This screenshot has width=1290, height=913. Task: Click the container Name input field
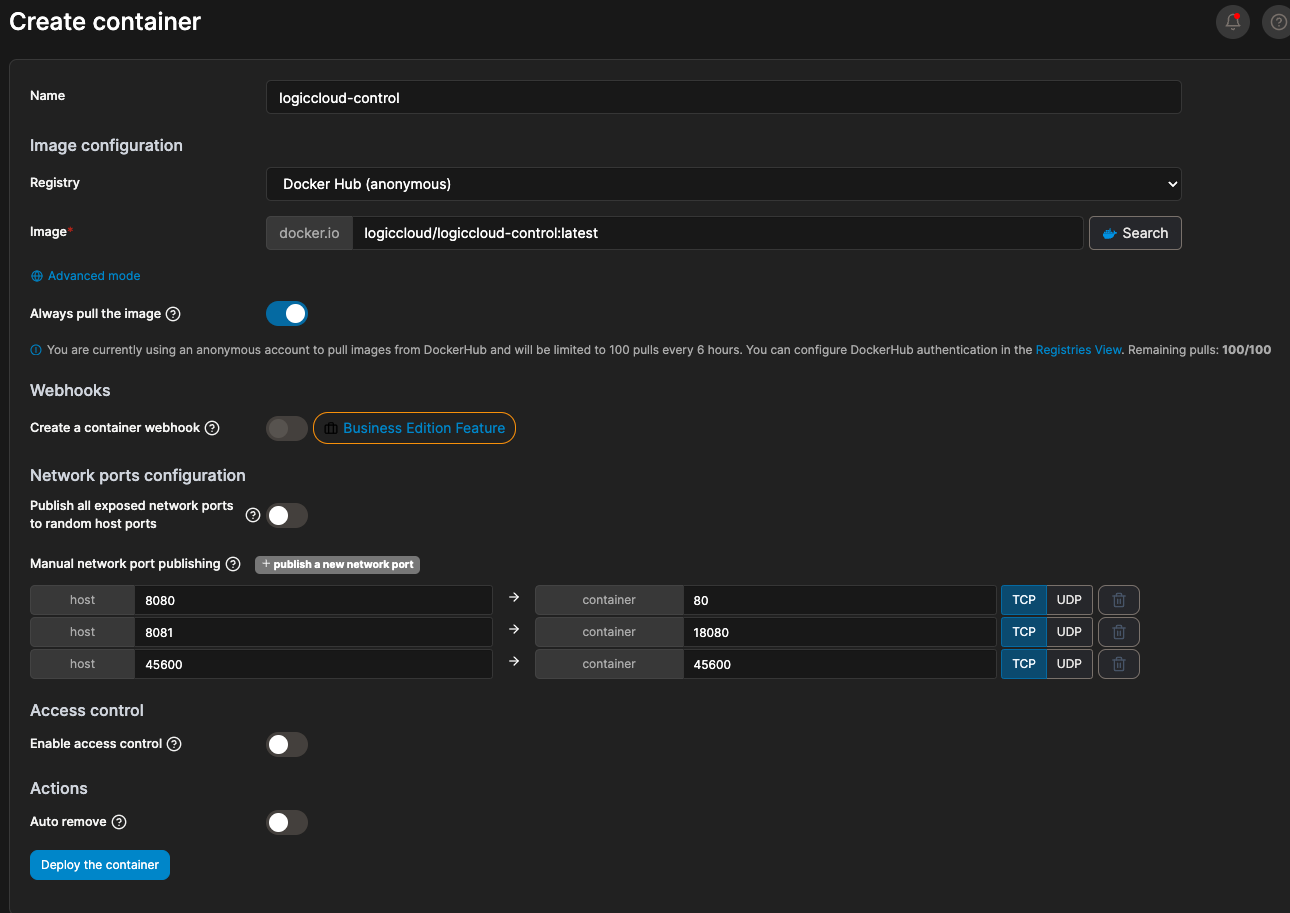723,98
